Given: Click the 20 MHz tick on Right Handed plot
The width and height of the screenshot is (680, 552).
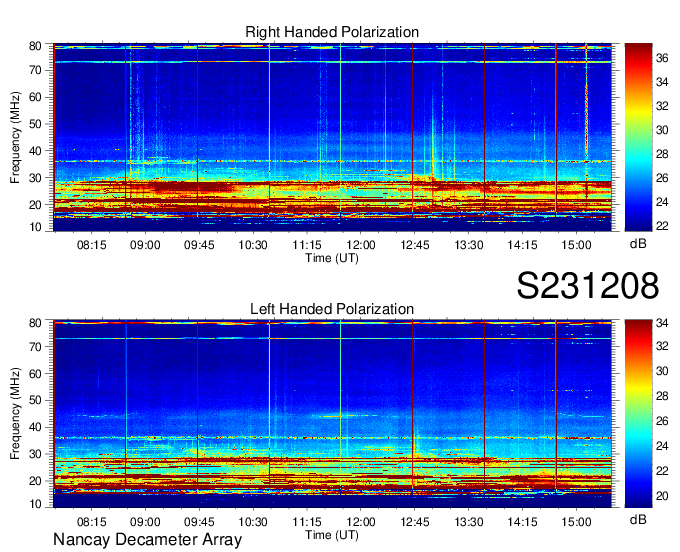Looking at the screenshot, I should (x=35, y=205).
